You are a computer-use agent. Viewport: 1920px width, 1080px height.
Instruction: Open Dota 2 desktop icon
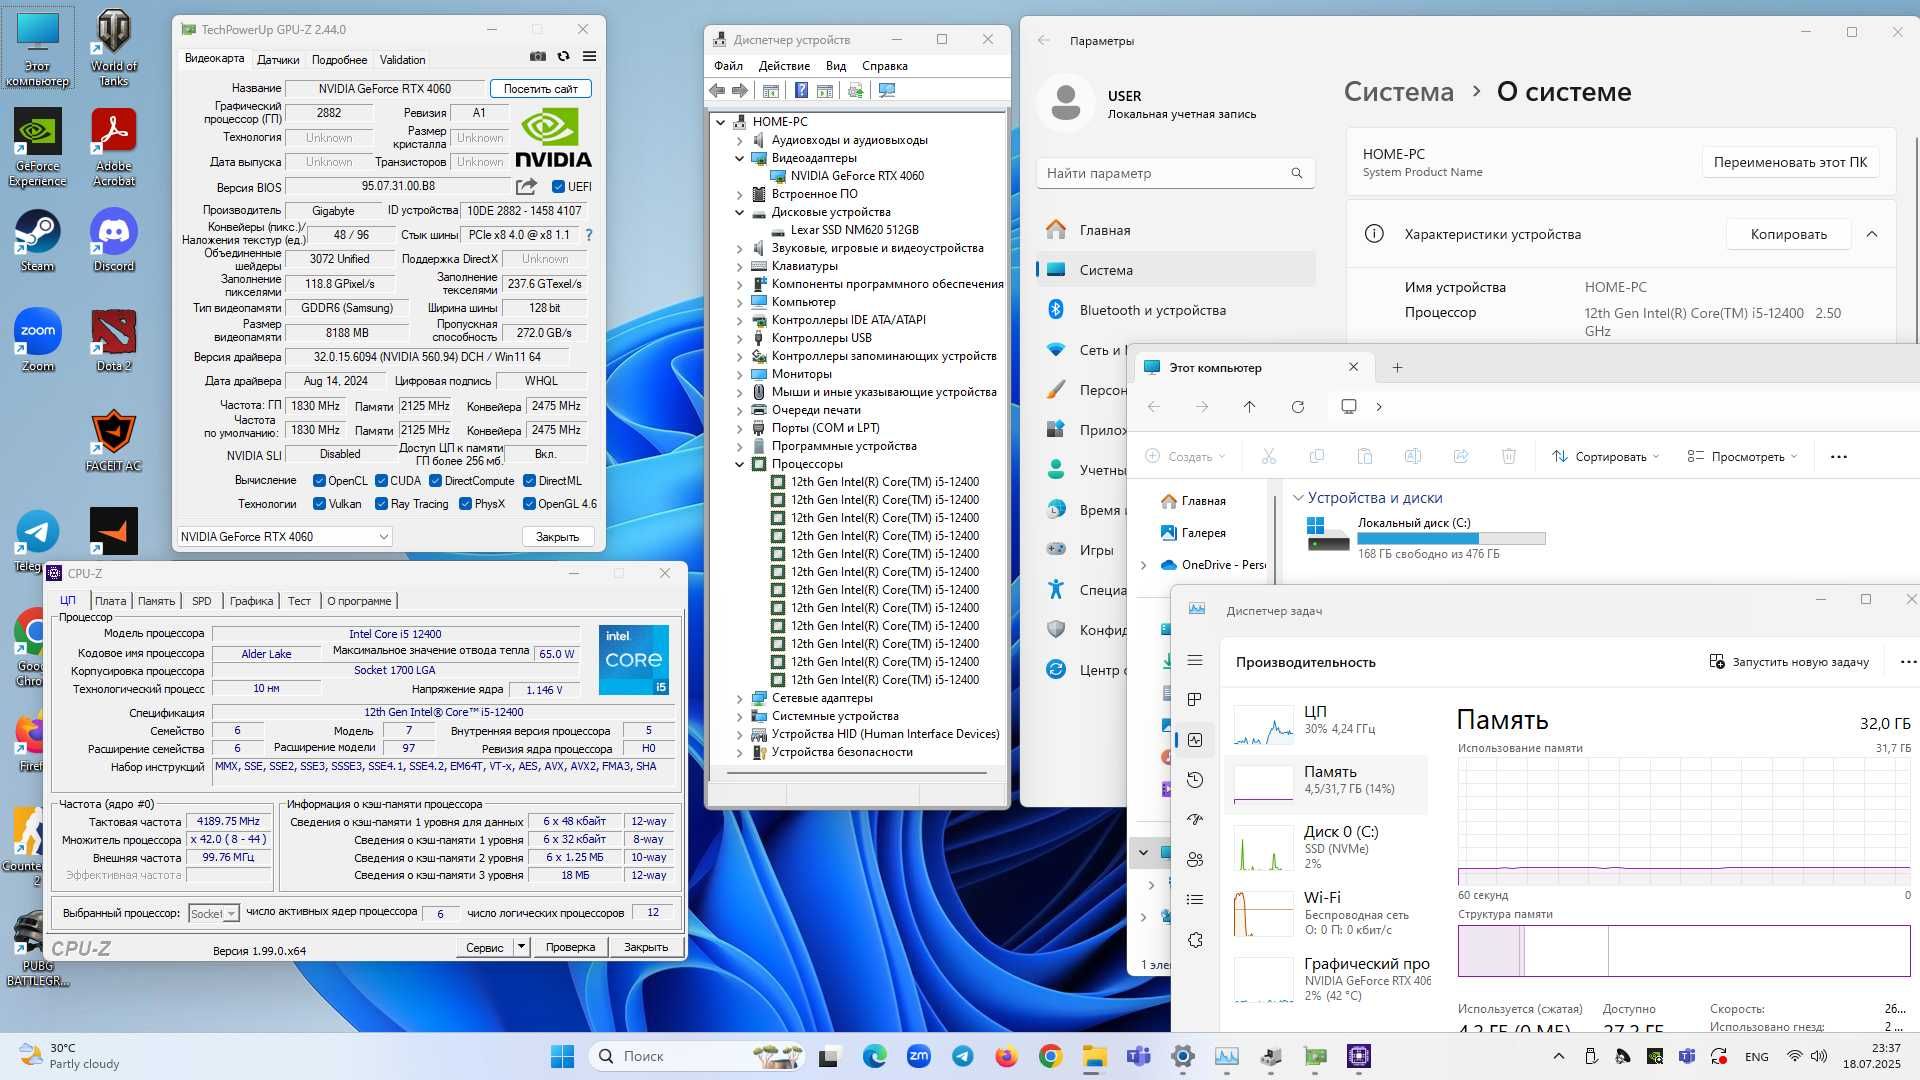(x=113, y=340)
